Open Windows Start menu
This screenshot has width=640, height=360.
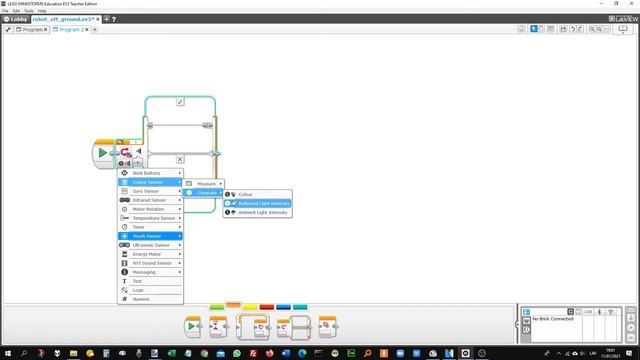click(x=8, y=353)
